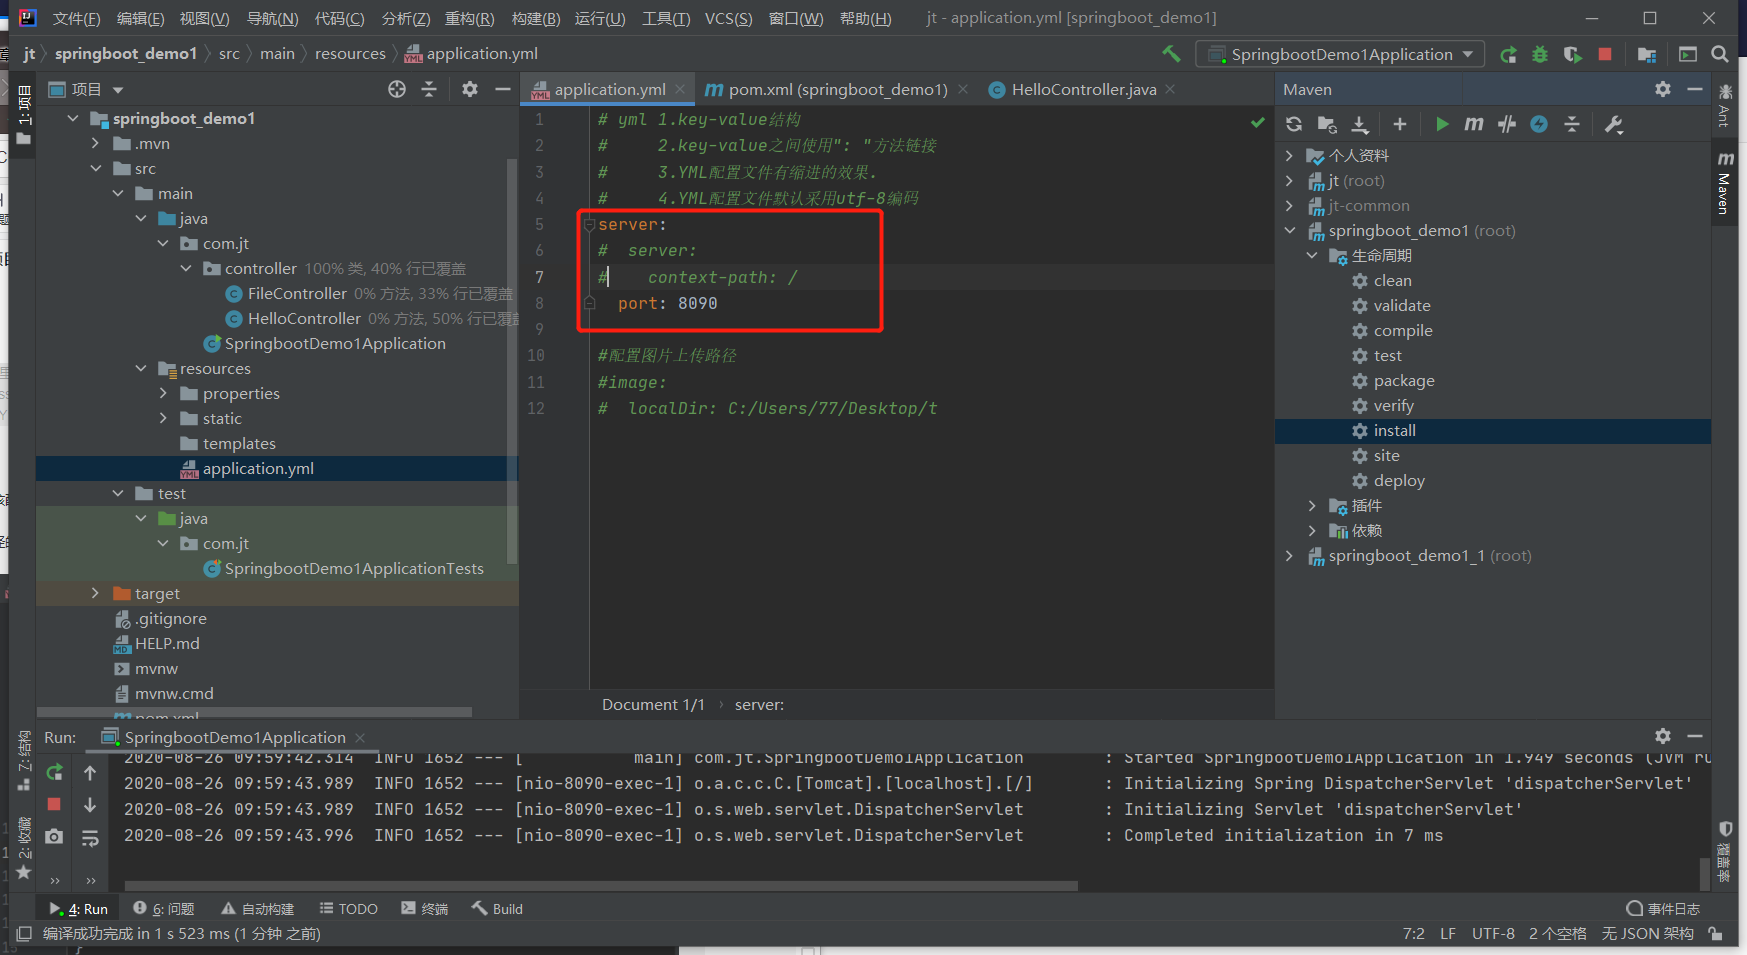Click the Build project hammer icon
1747x955 pixels.
pyautogui.click(x=1171, y=54)
